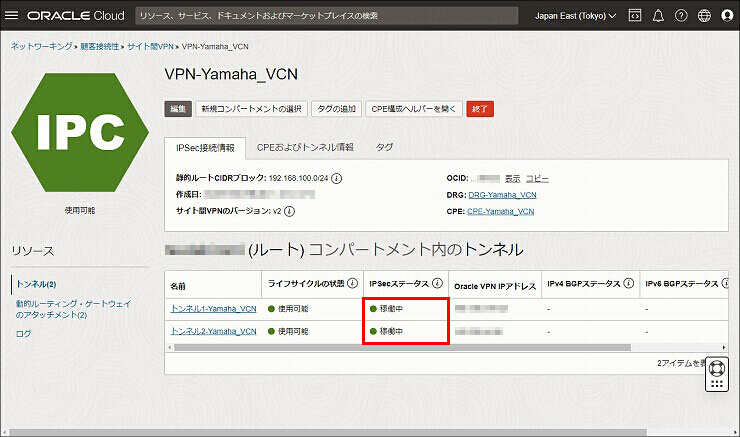Image resolution: width=740 pixels, height=437 pixels.
Task: Click 使用可能 status in tunnel 1 row
Action: [293, 309]
